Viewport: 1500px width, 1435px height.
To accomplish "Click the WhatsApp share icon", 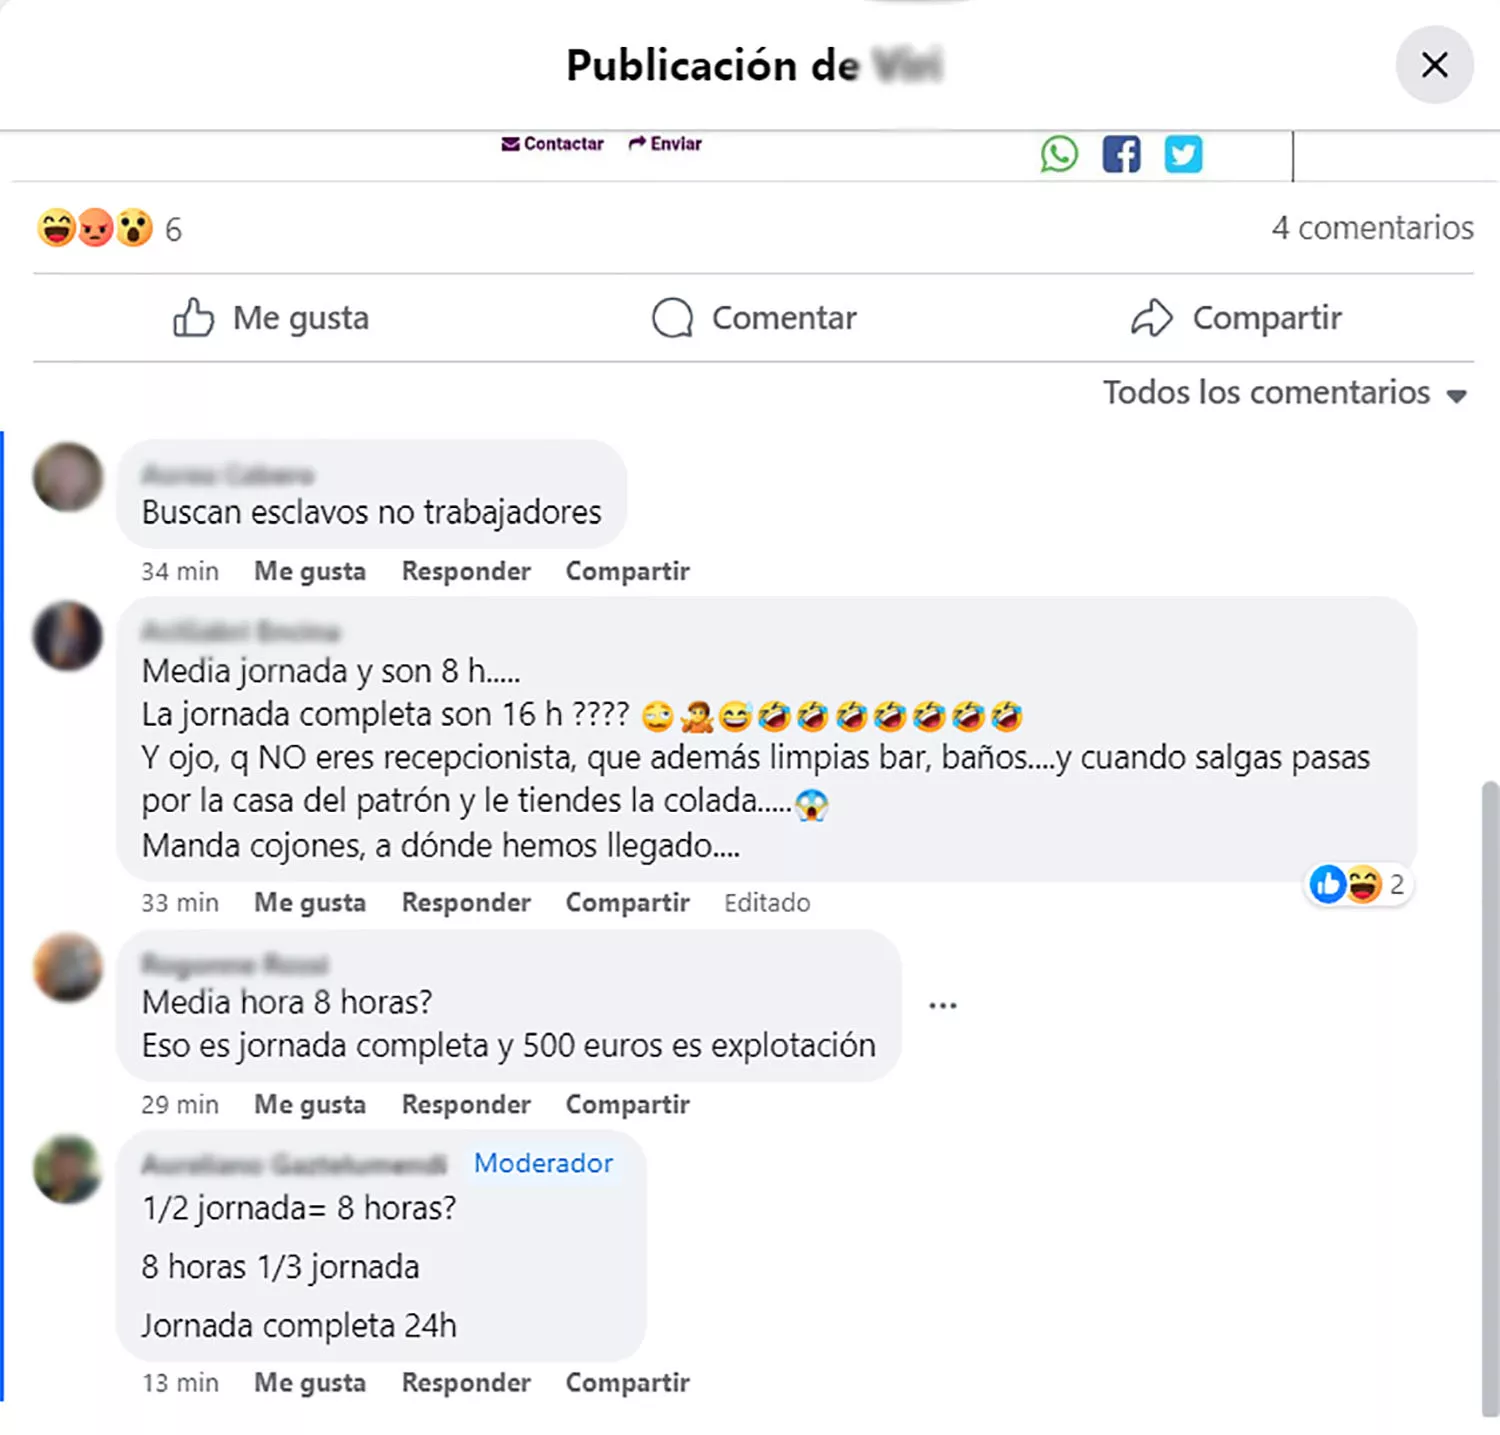I will 1059,154.
